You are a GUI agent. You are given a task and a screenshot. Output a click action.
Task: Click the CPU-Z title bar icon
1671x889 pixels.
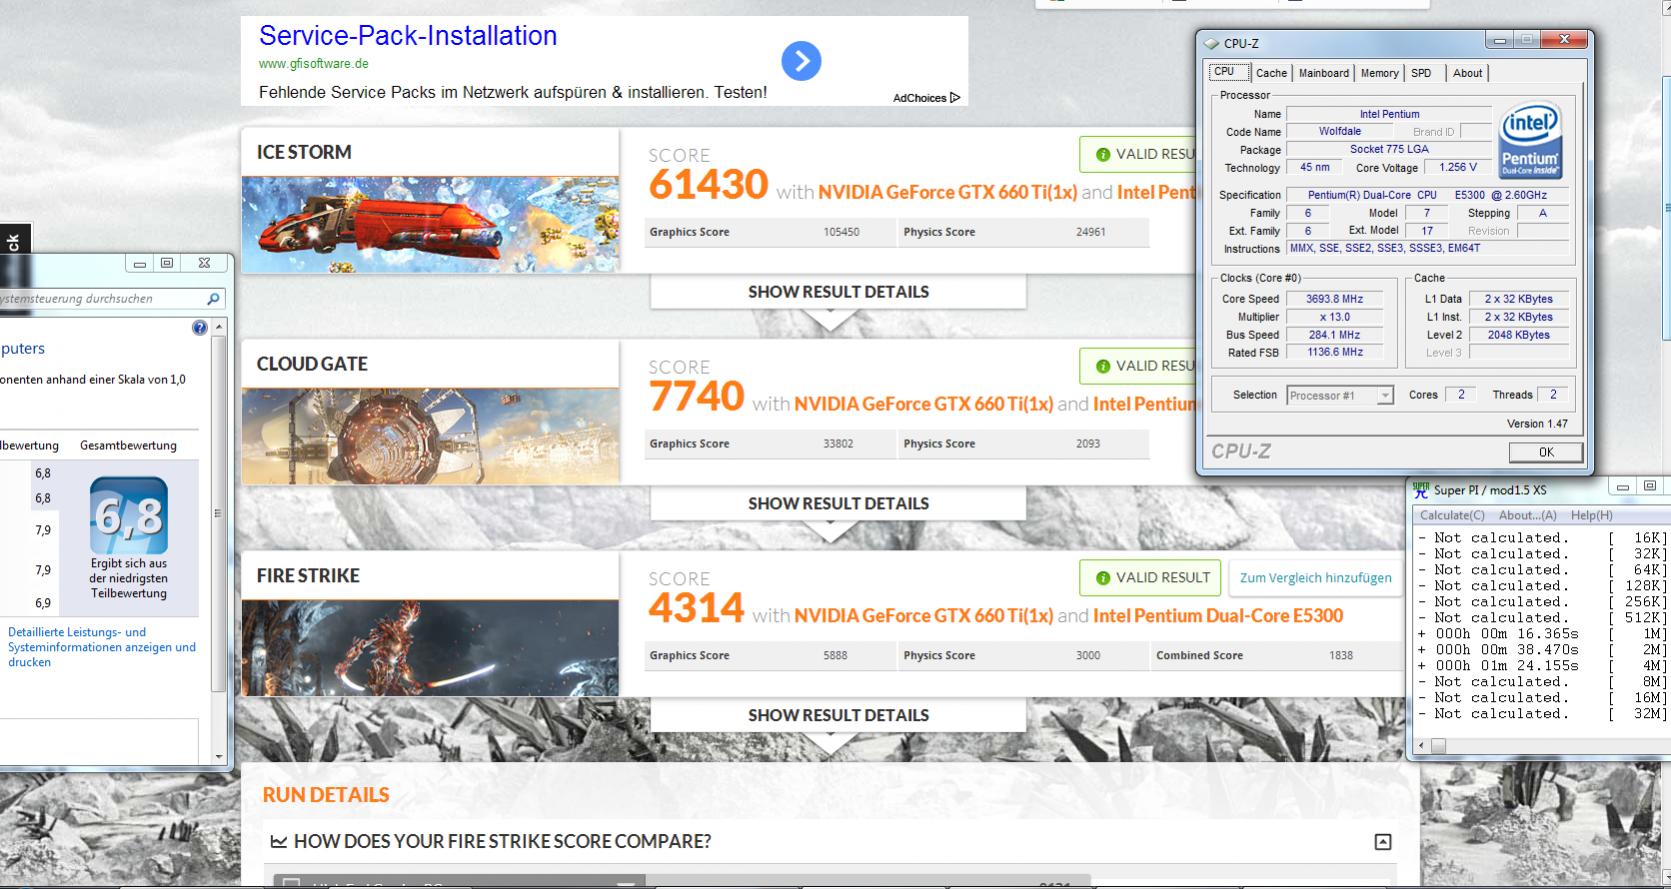pyautogui.click(x=1212, y=43)
